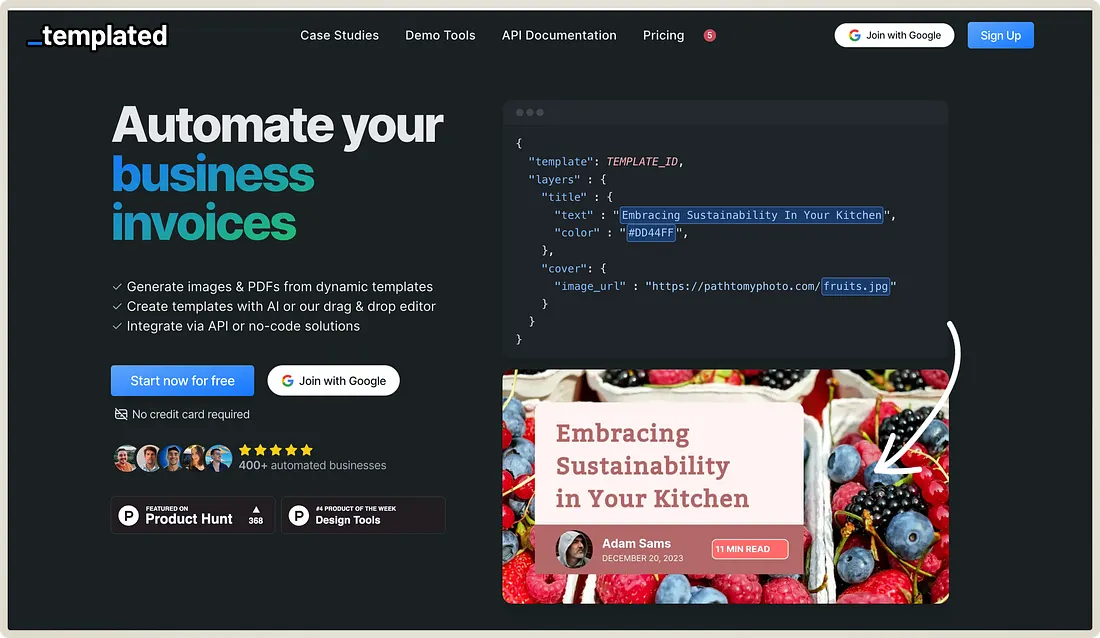Image resolution: width=1100 pixels, height=638 pixels.
Task: Click the No credit card required text
Action: click(x=191, y=414)
